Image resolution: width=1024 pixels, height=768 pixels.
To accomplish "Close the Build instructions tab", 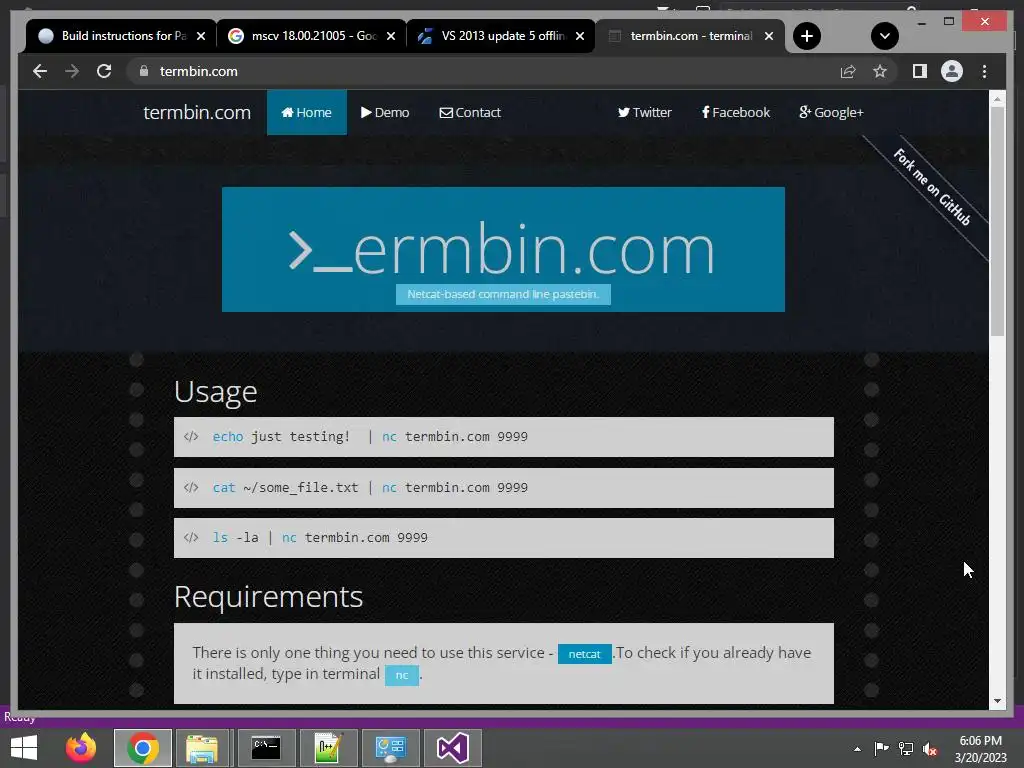I will (x=201, y=36).
